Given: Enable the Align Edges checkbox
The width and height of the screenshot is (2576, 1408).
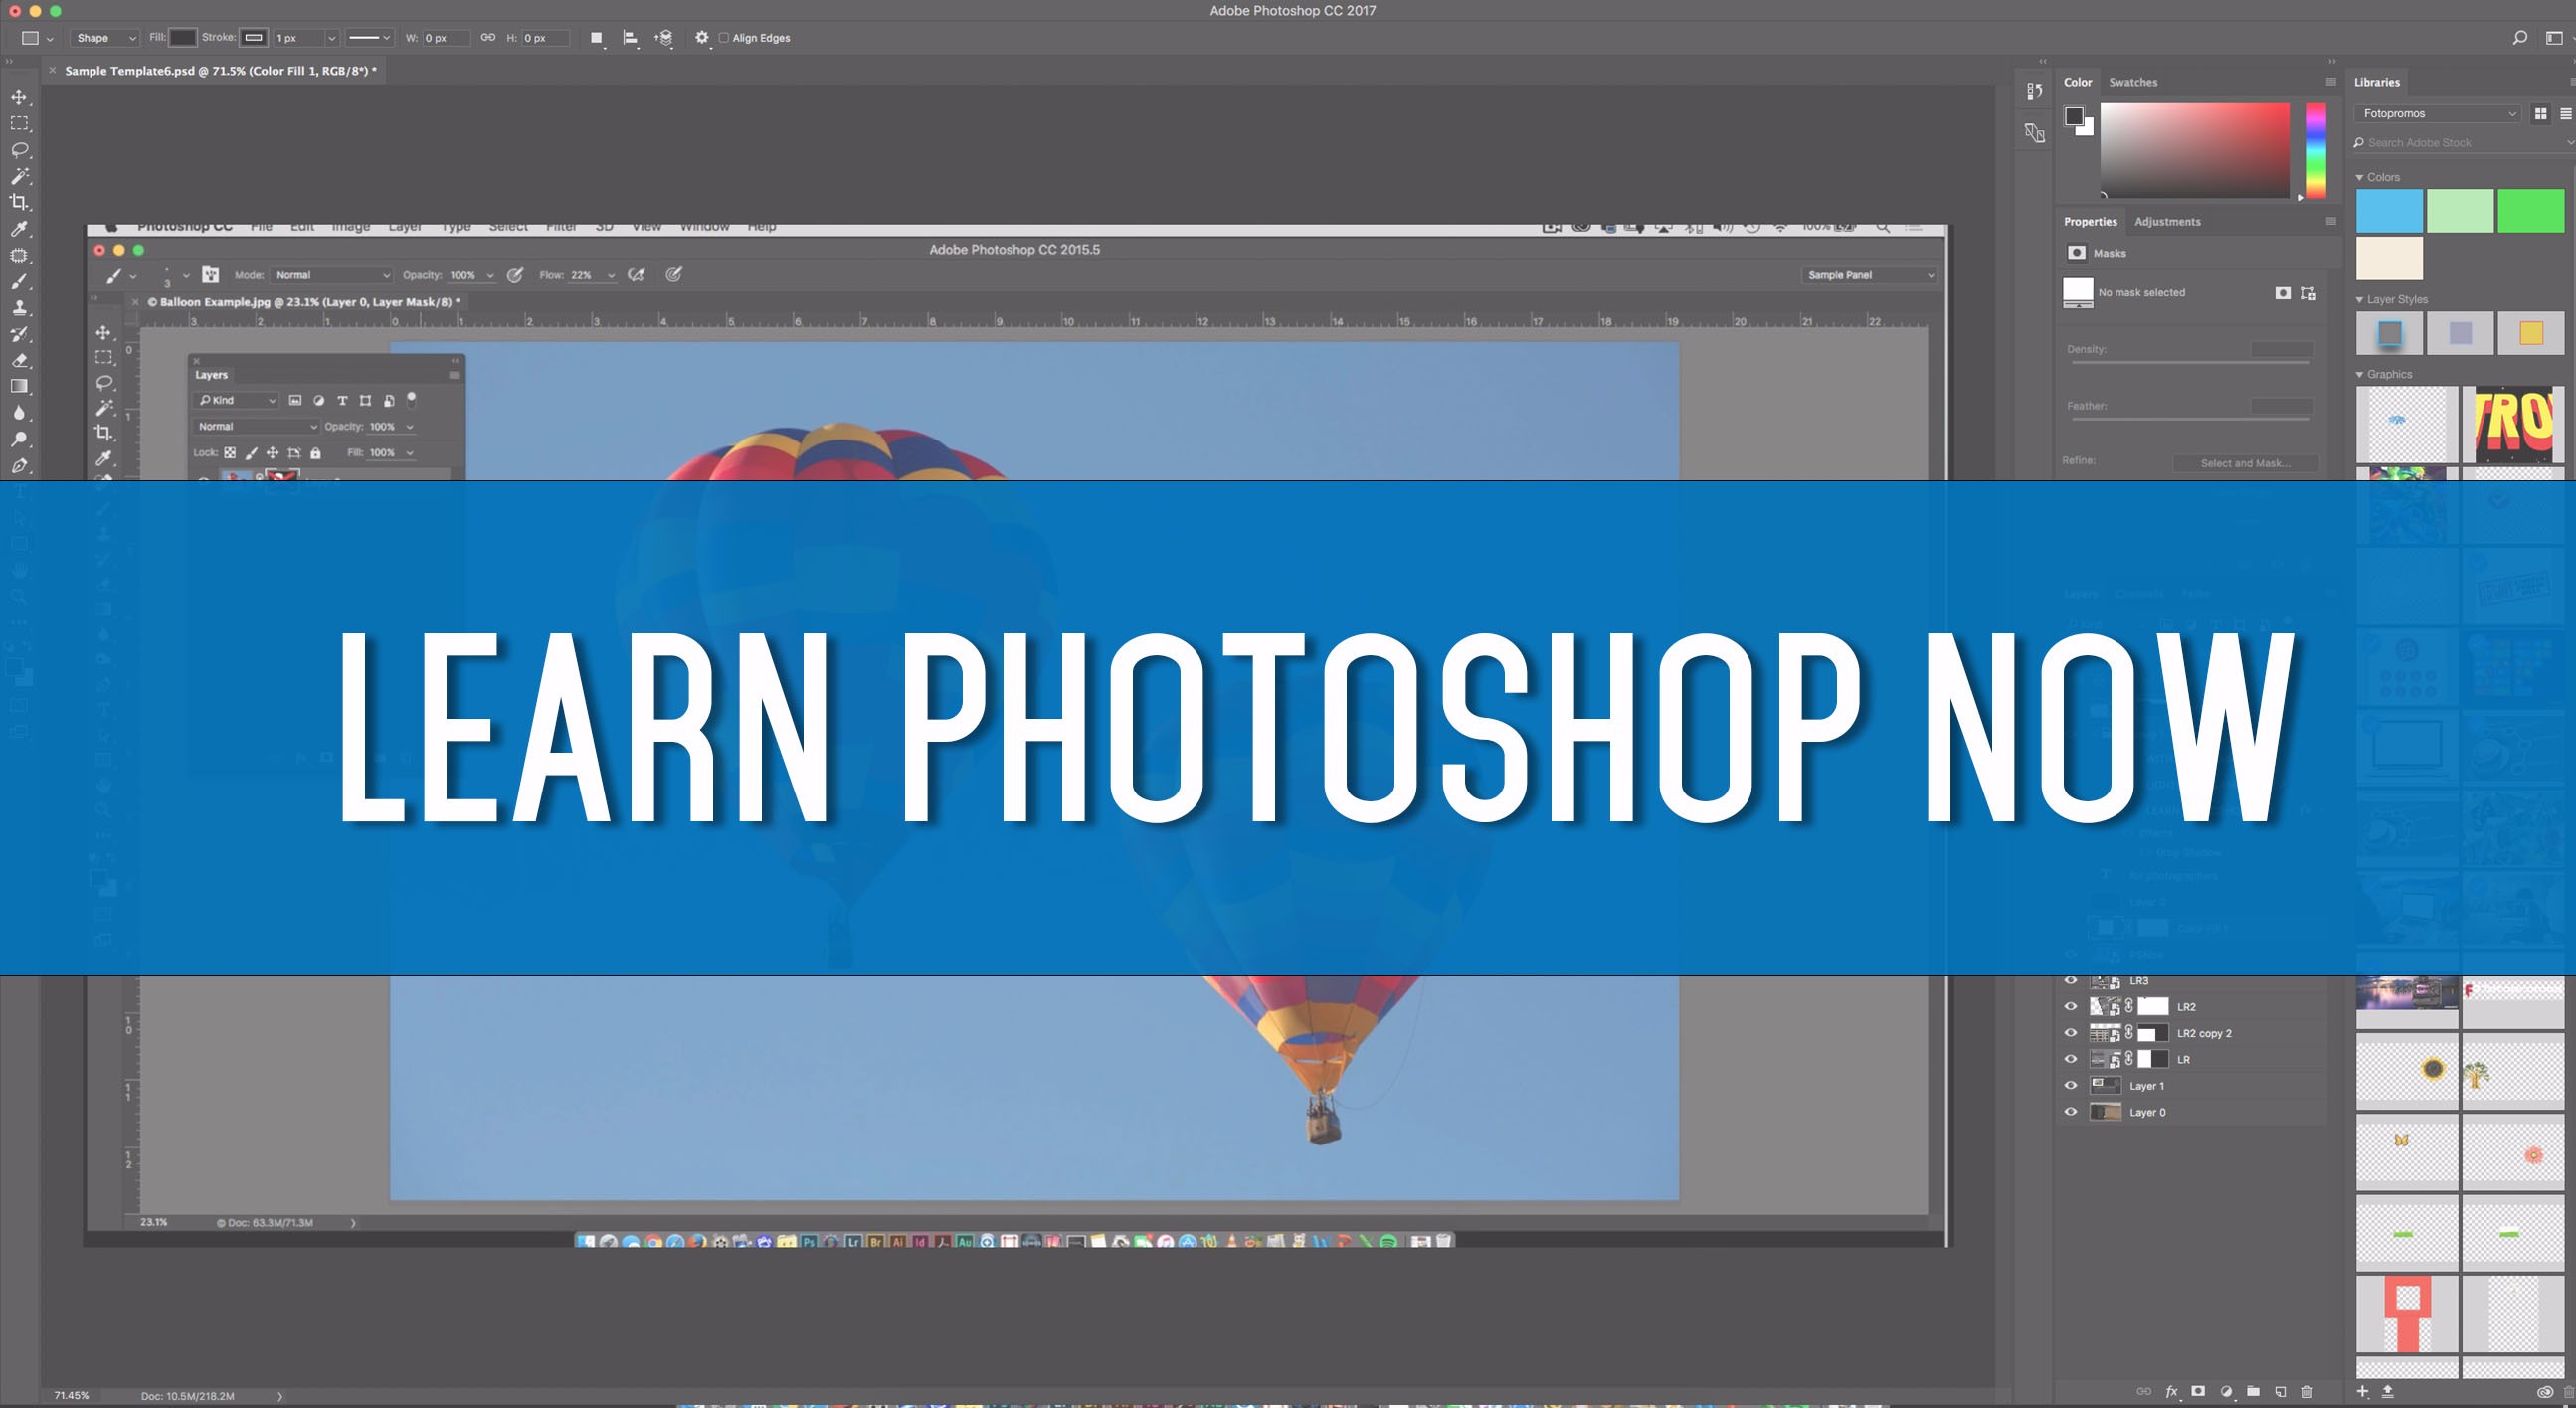Looking at the screenshot, I should pyautogui.click(x=724, y=38).
